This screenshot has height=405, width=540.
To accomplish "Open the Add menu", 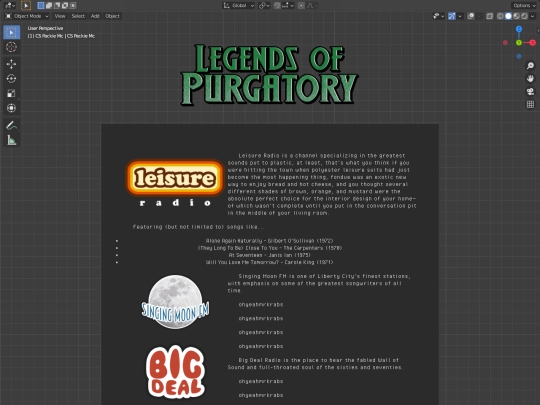I will 95,16.
